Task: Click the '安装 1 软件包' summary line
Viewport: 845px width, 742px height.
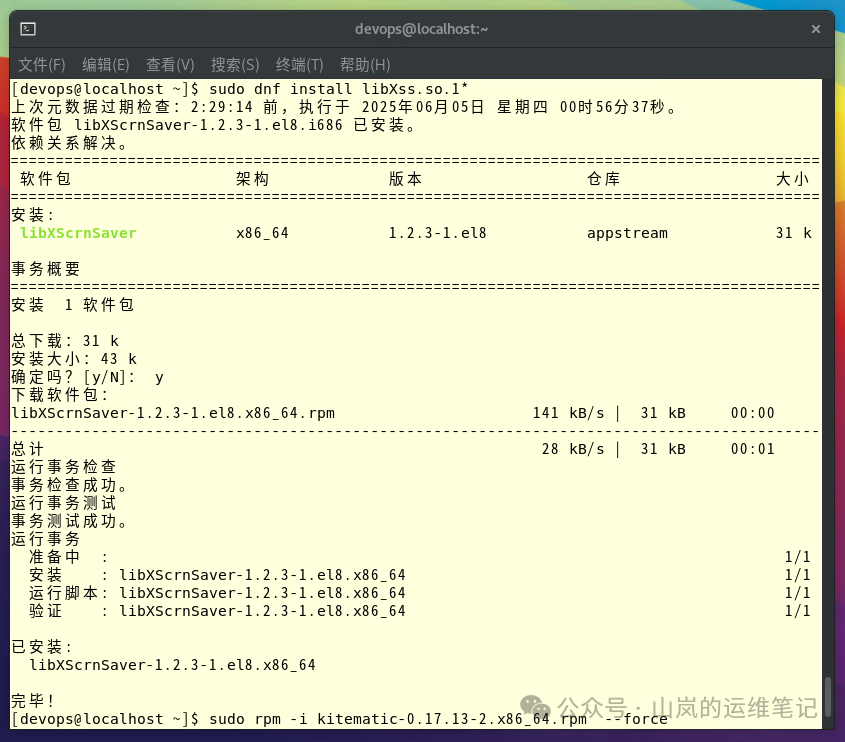Action: 73,304
